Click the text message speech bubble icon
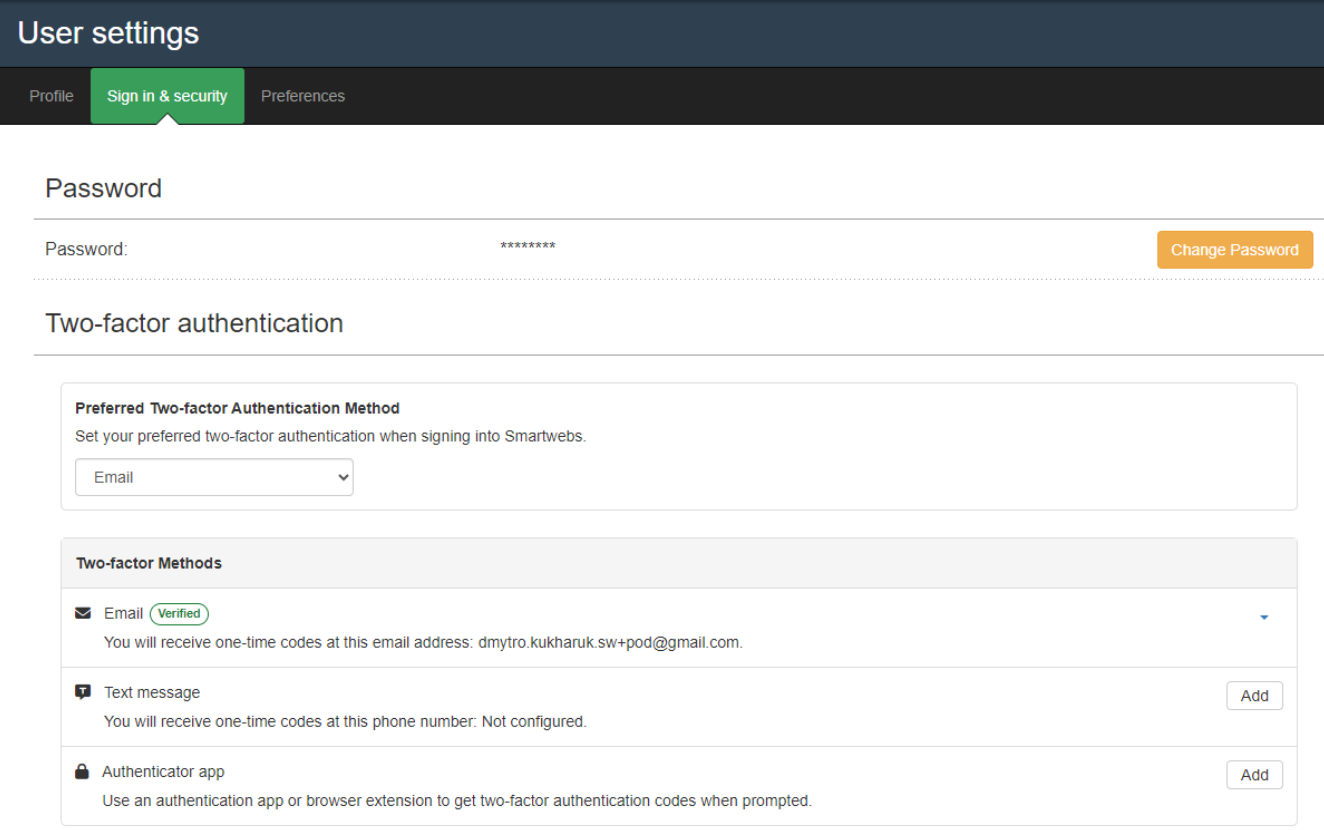The width and height of the screenshot is (1324, 830). (x=83, y=692)
